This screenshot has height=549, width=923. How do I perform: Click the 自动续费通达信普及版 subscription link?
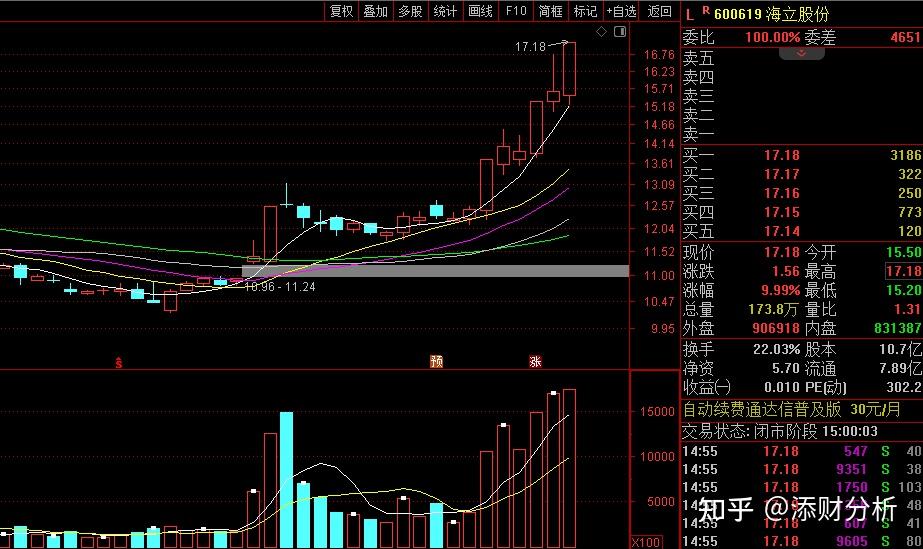point(763,410)
